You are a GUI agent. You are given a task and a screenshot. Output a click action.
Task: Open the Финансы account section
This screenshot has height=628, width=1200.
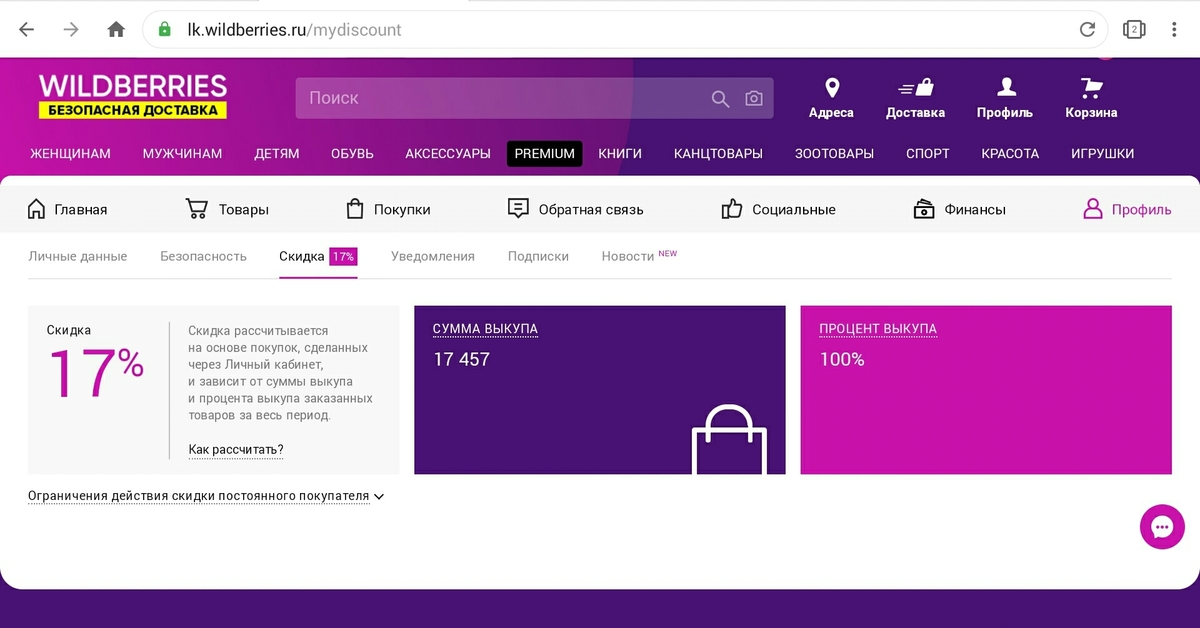pos(960,209)
